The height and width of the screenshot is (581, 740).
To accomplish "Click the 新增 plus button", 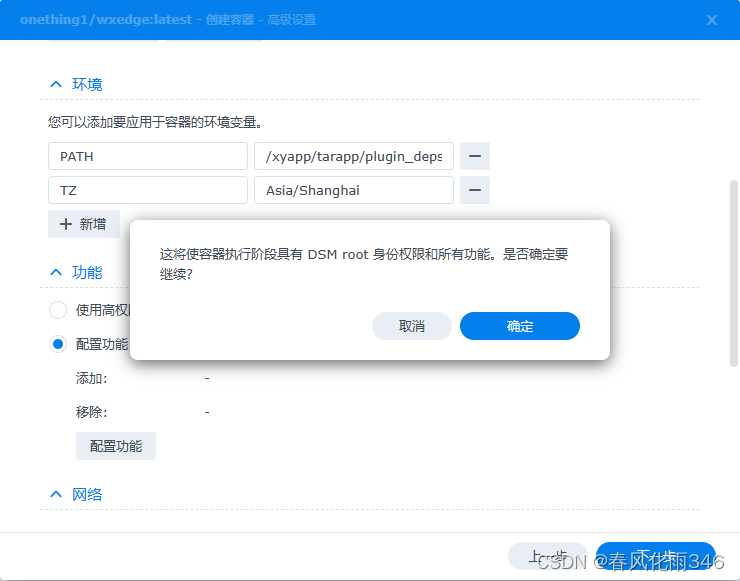I will (84, 224).
